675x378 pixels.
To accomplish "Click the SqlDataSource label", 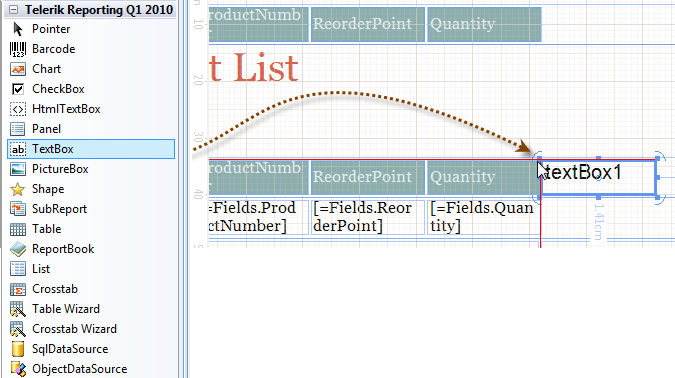I will [70, 349].
